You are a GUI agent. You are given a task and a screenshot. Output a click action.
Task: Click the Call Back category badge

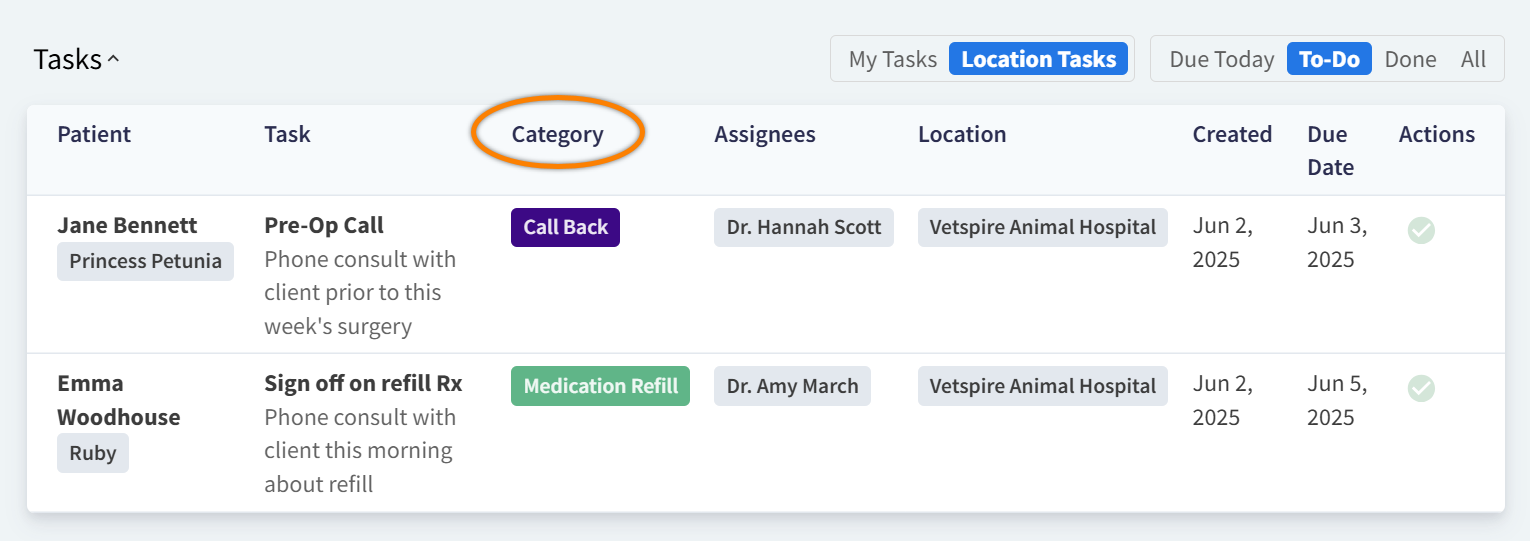[x=565, y=227]
